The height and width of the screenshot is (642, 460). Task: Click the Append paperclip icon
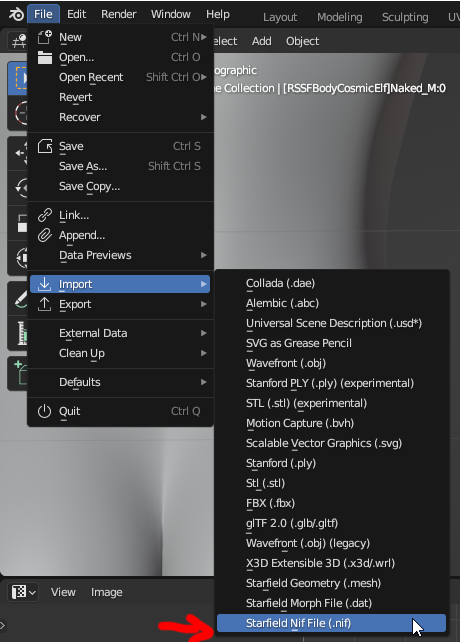coord(45,235)
